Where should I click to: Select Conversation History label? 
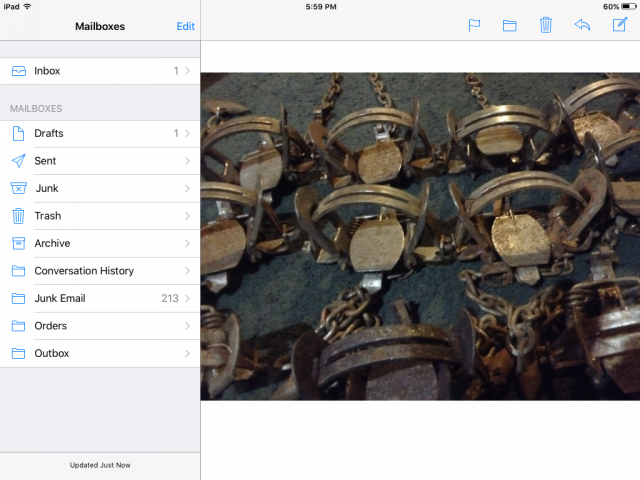click(x=84, y=271)
